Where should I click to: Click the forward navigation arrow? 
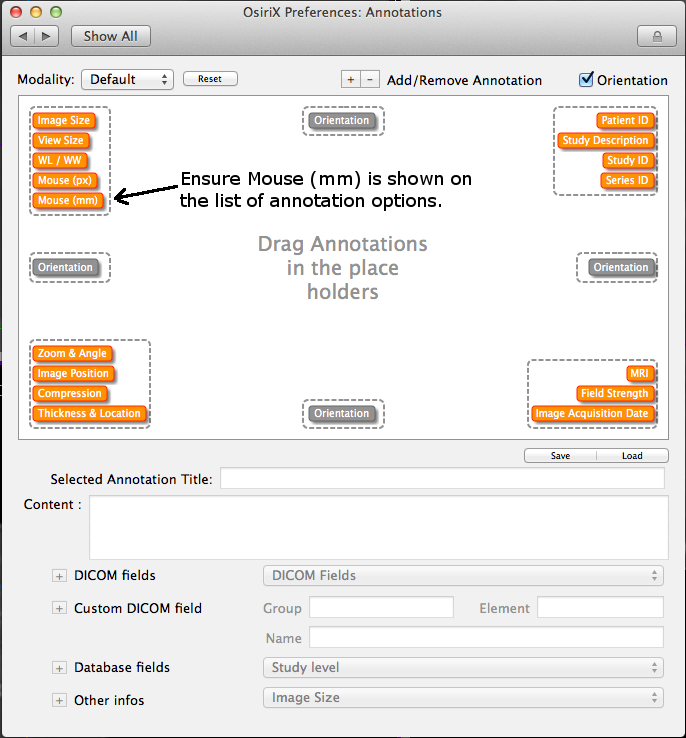click(46, 36)
